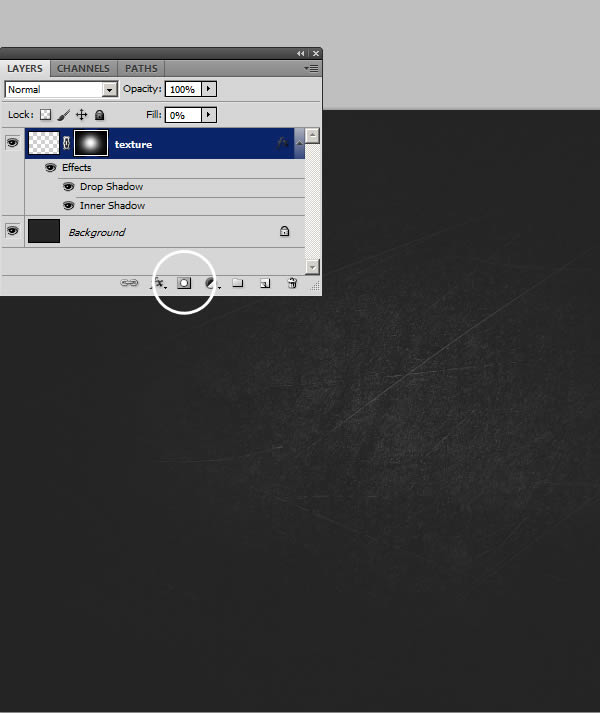Toggle Inner Shadow effect visibility
This screenshot has height=713, width=600.
tap(69, 206)
